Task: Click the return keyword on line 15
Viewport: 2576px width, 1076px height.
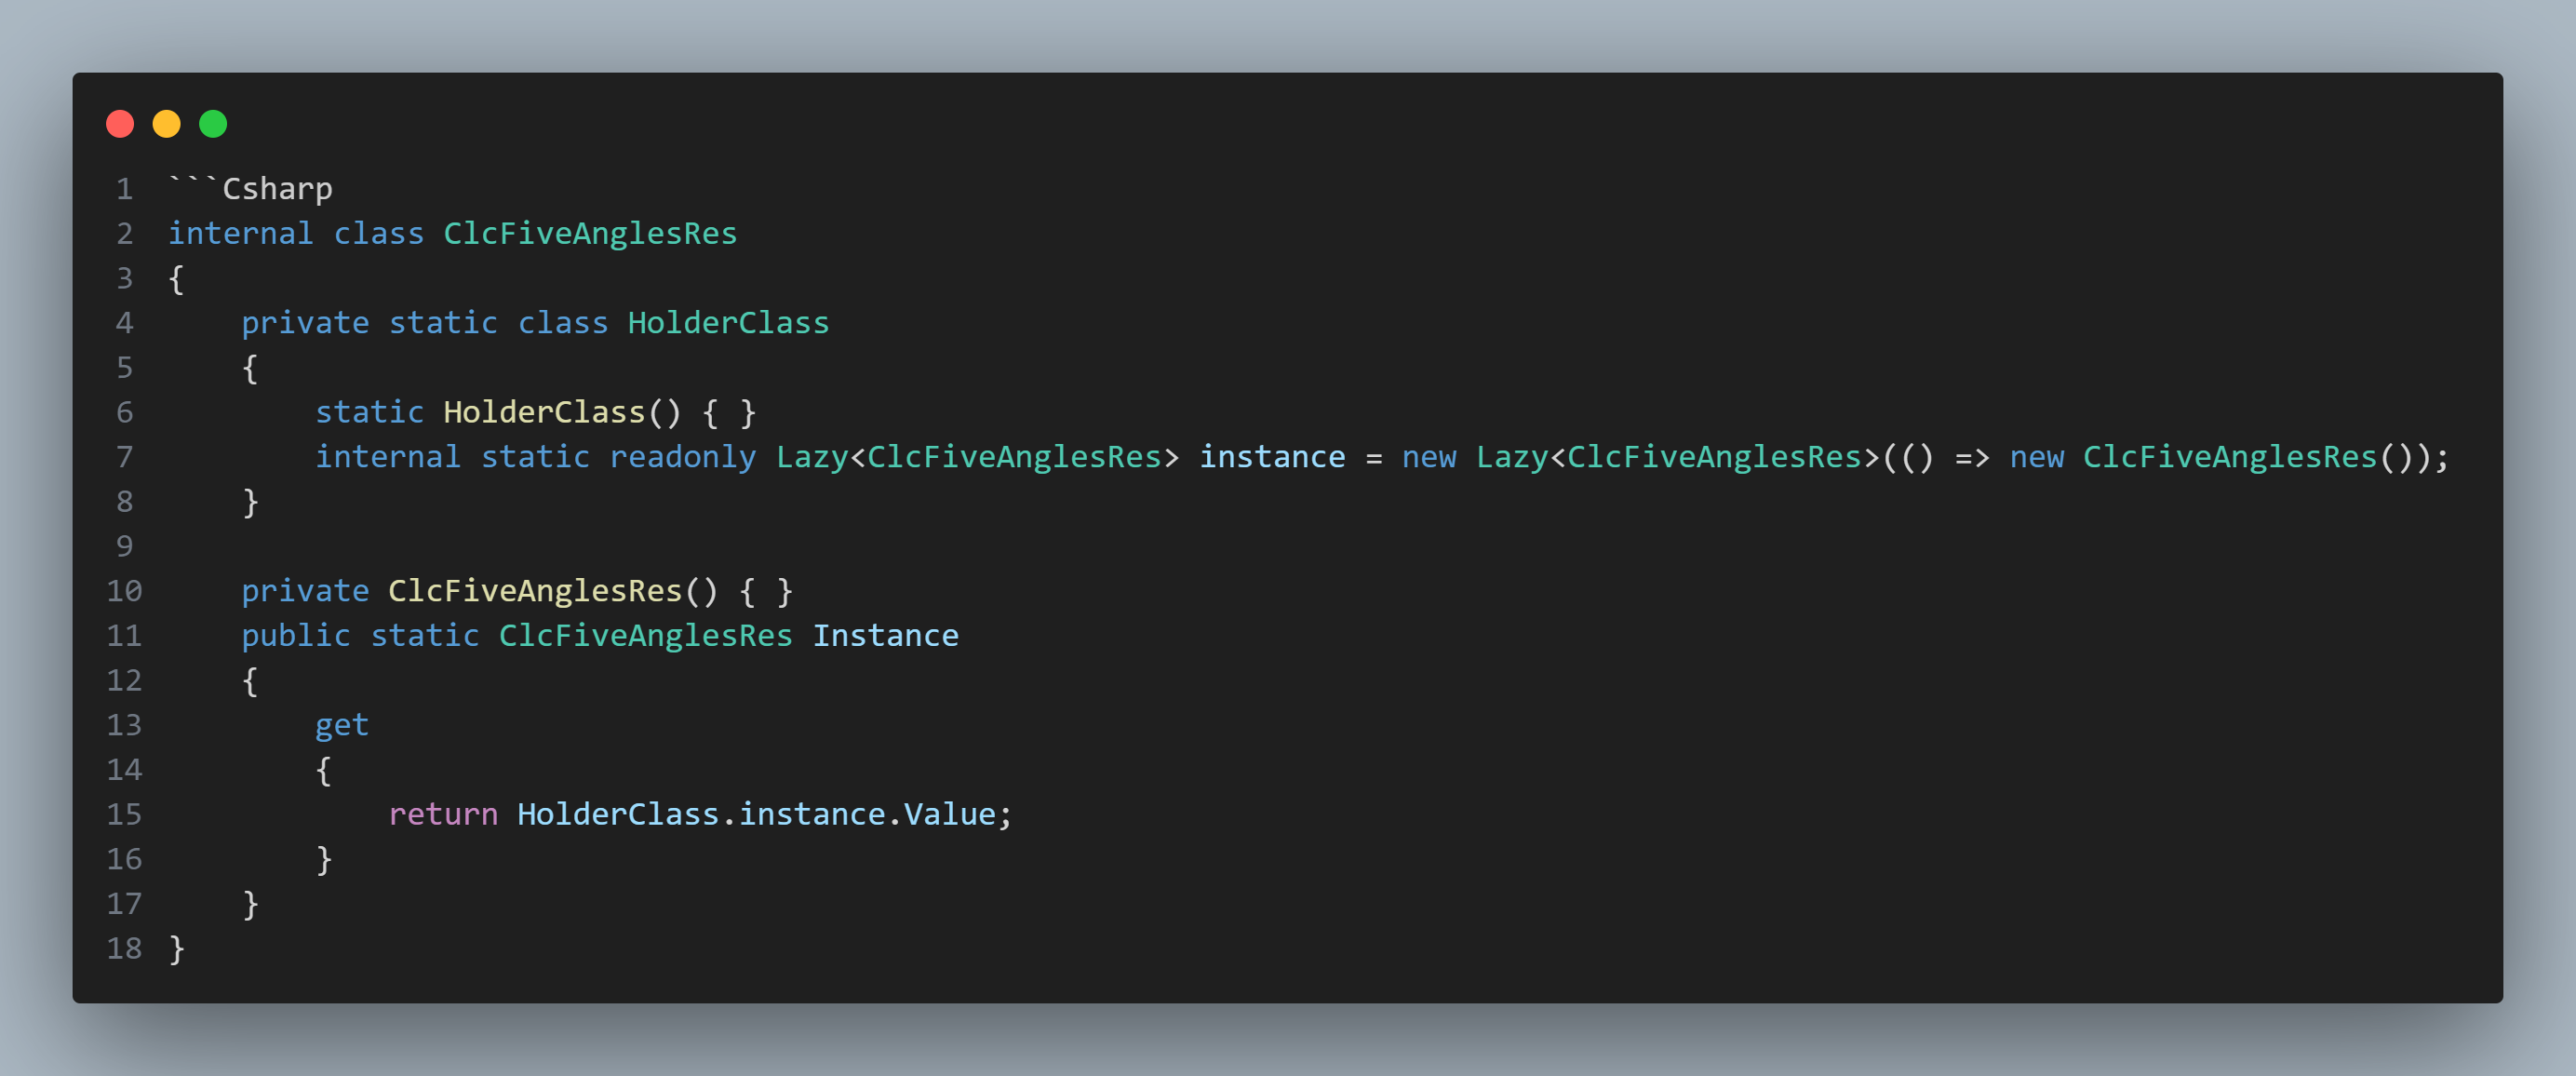Action: (x=443, y=814)
